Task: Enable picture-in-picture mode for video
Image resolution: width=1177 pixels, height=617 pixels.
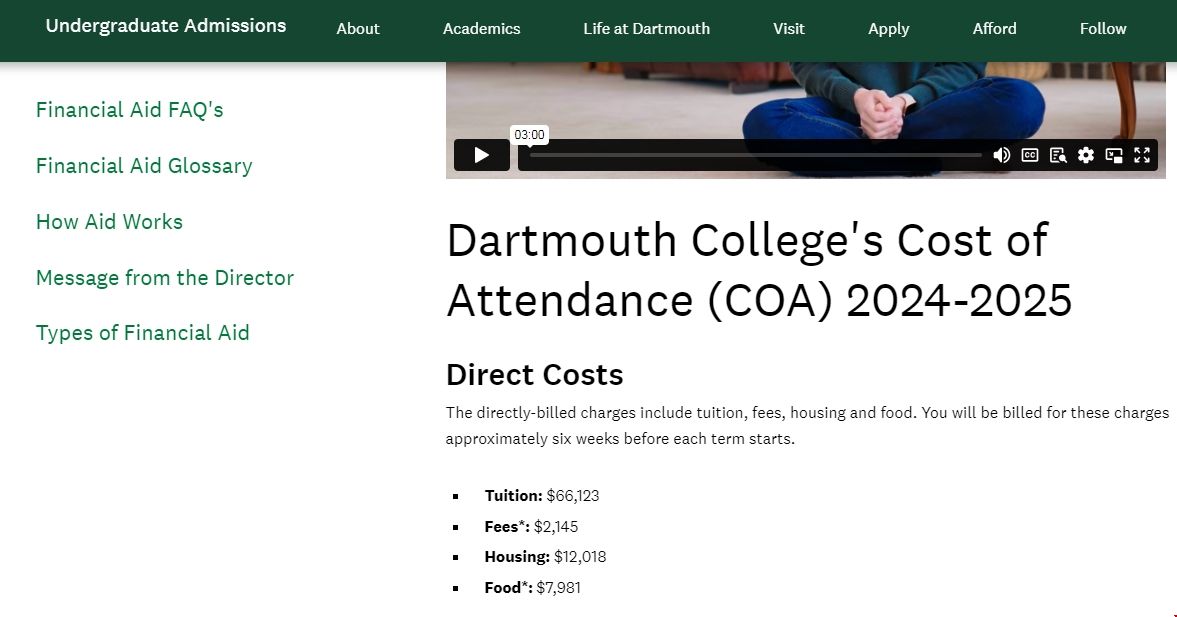Action: 1114,155
